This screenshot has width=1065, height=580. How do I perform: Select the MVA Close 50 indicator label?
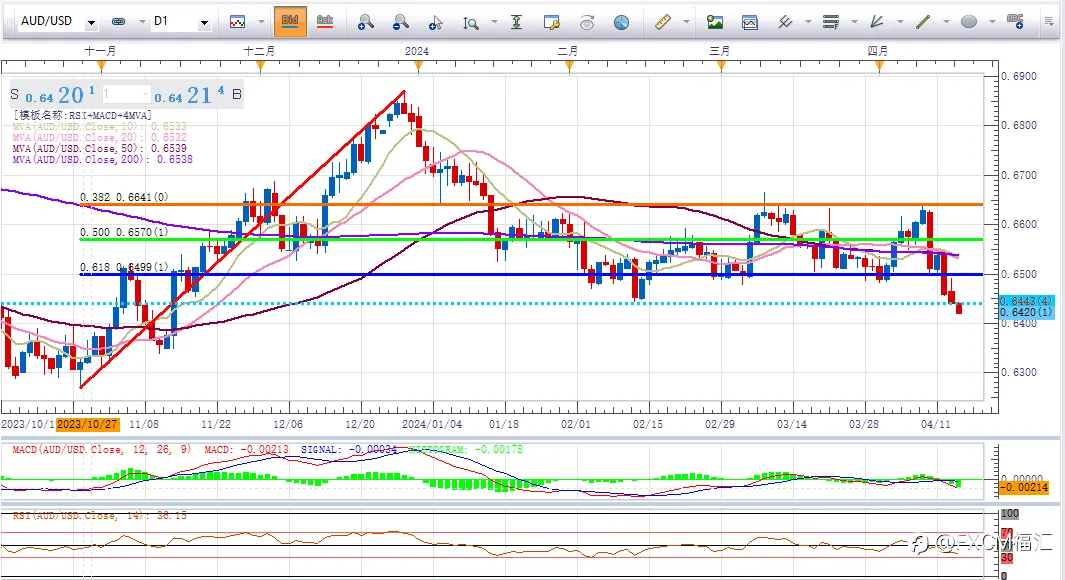pos(99,148)
